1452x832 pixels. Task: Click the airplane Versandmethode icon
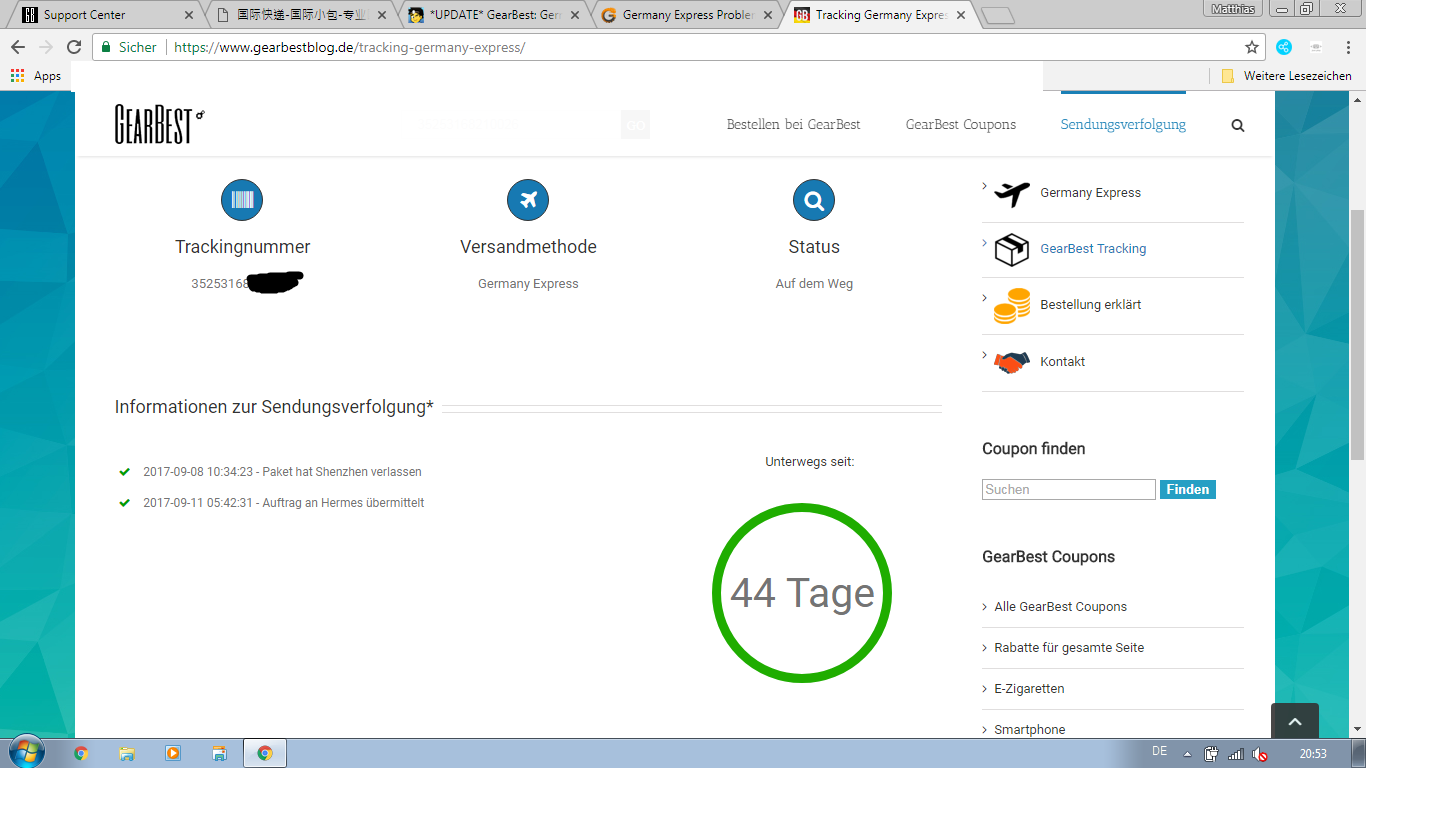coord(528,200)
